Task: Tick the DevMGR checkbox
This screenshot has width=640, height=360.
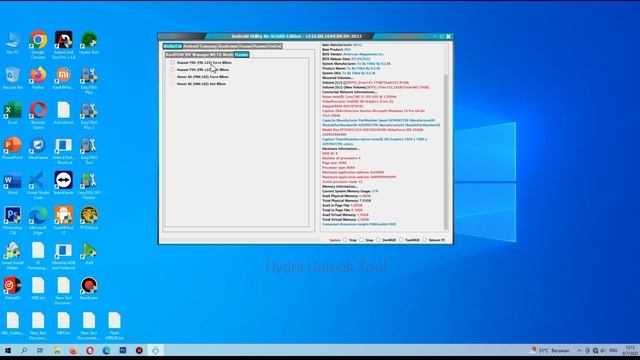Action: [378, 240]
